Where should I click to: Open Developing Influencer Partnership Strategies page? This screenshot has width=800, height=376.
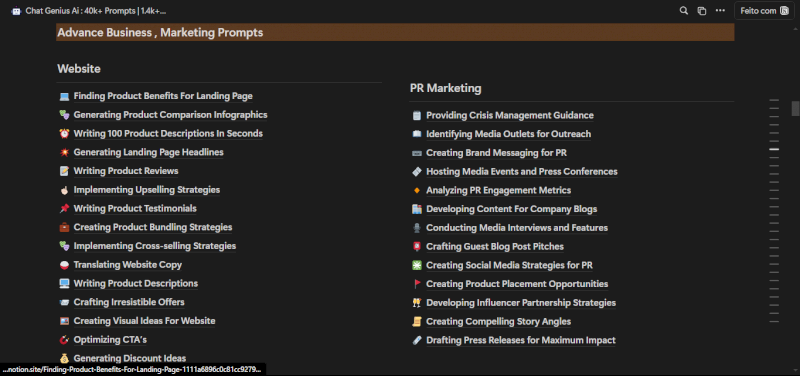click(521, 303)
